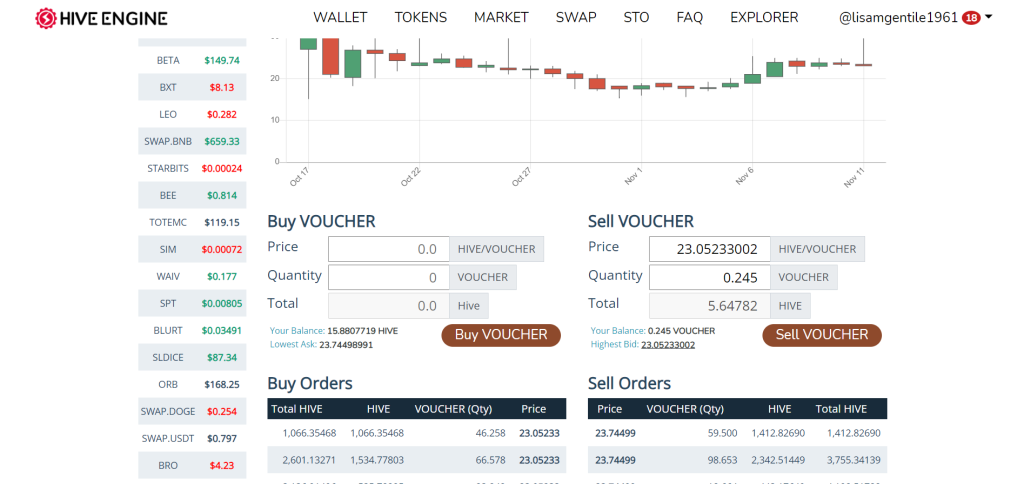Select the SLDICE token row
This screenshot has width=1024, height=484.
tap(192, 357)
